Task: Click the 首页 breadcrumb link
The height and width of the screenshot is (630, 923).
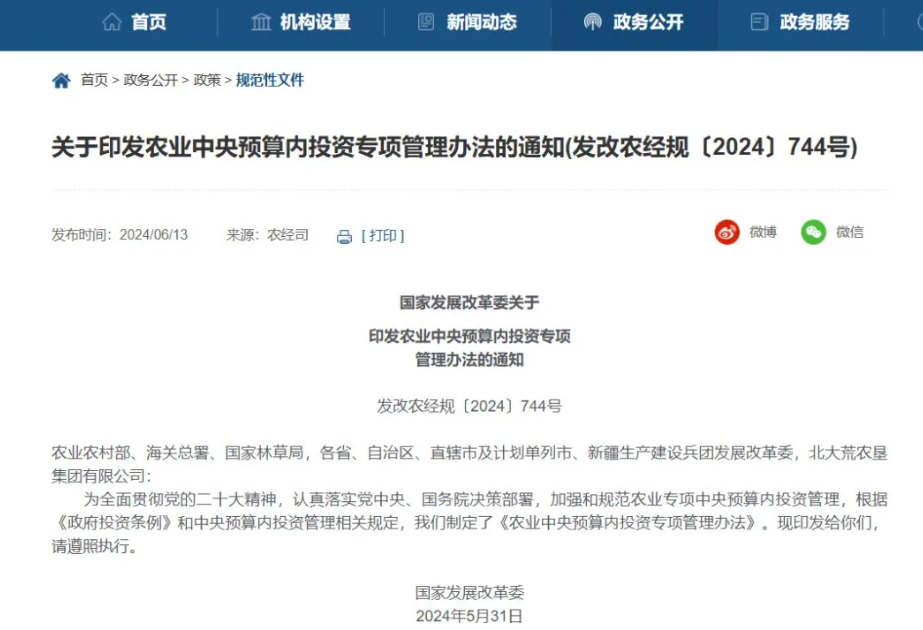Action: pyautogui.click(x=94, y=80)
